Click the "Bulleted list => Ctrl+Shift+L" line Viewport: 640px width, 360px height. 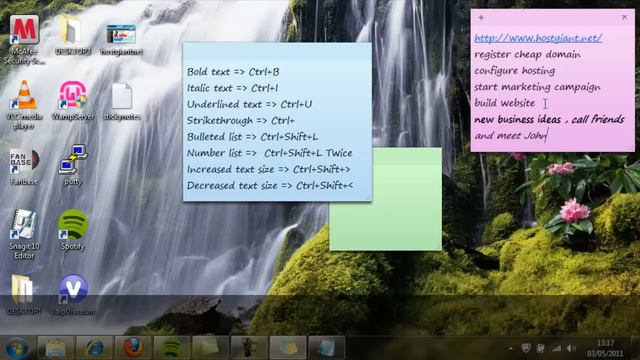[252, 137]
